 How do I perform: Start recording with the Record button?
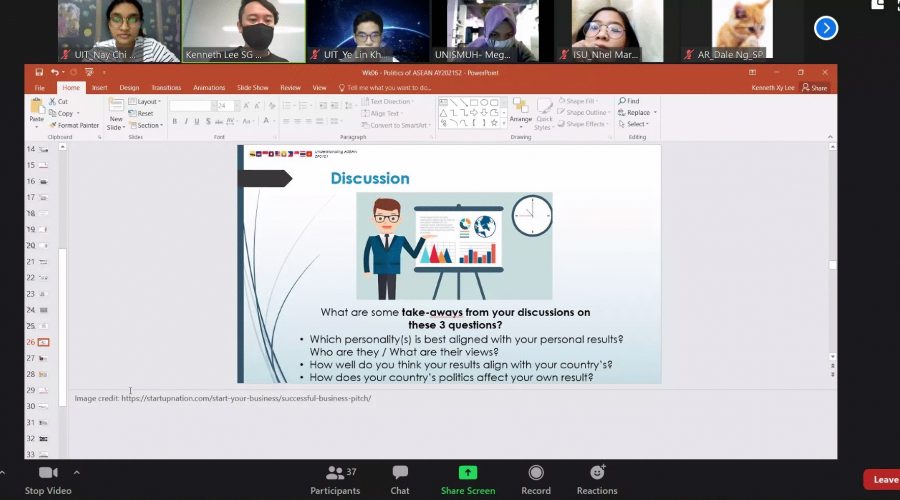[536, 473]
